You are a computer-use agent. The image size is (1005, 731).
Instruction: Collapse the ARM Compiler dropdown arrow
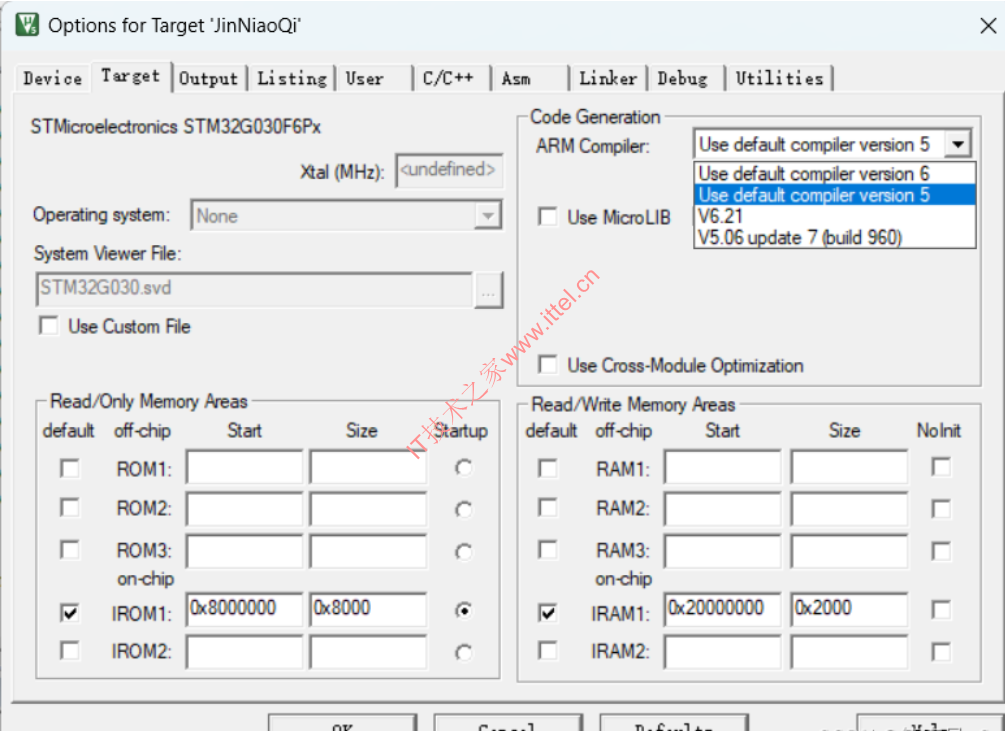pyautogui.click(x=958, y=144)
